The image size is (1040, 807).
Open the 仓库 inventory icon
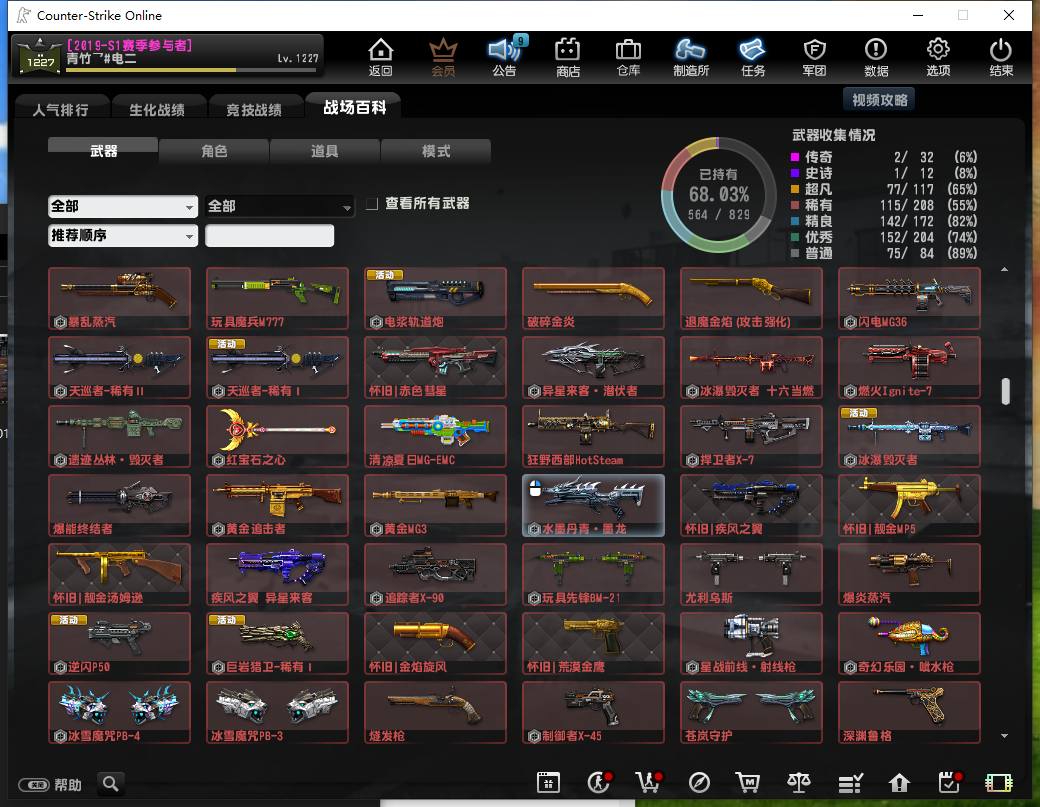point(628,57)
